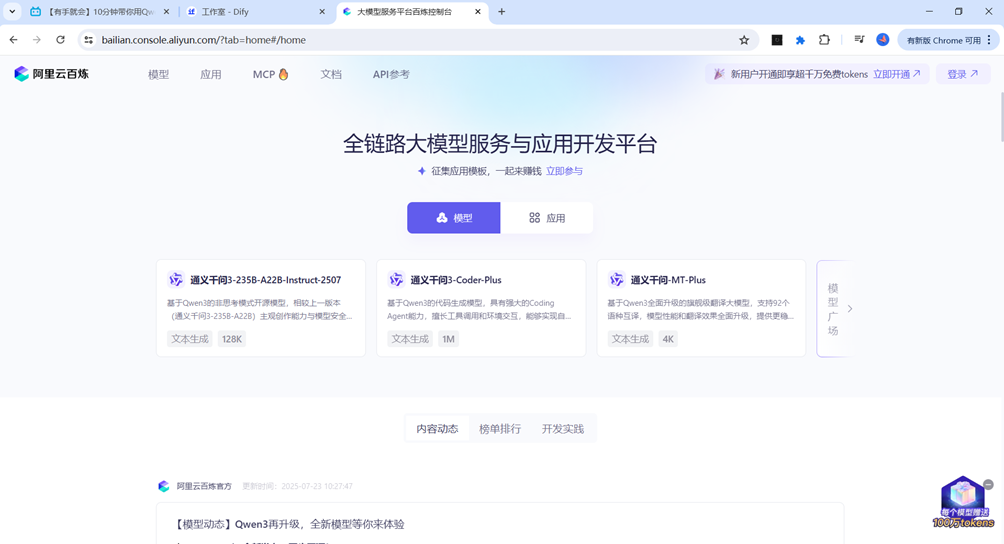Click the party popper promo icon
Screen dimensions: 1004x544
coord(718,74)
